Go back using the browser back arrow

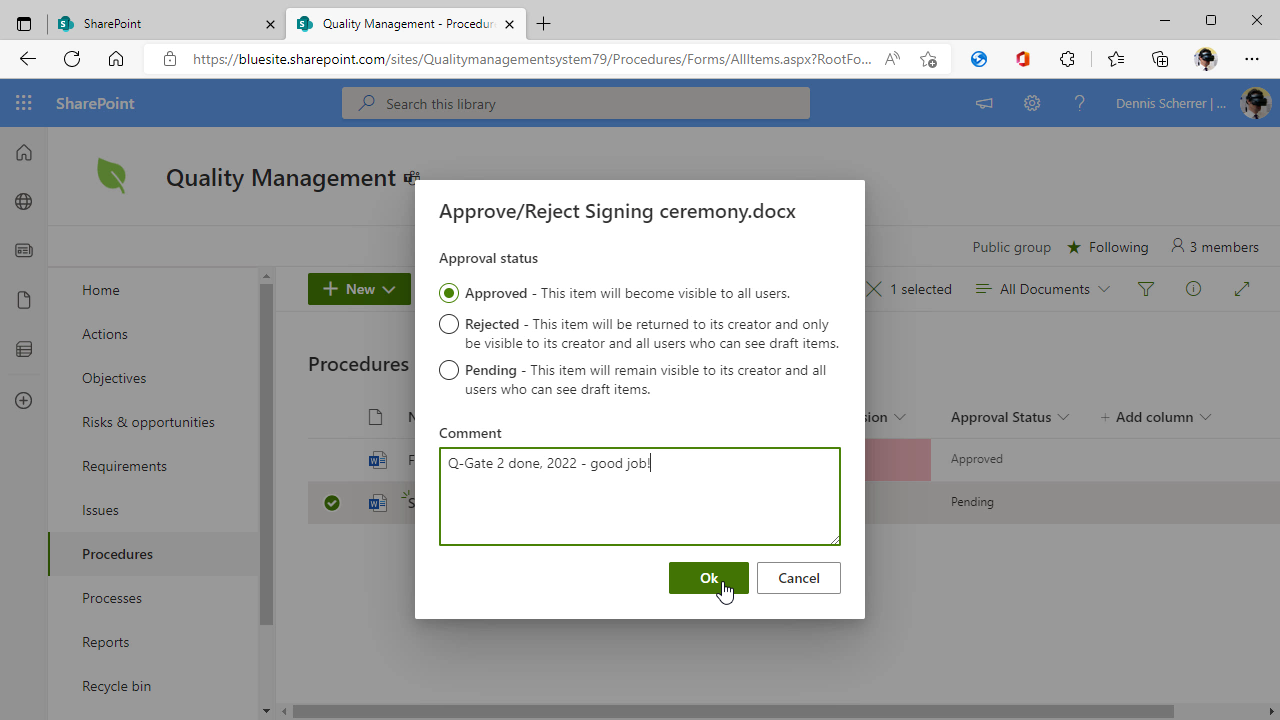click(x=27, y=59)
